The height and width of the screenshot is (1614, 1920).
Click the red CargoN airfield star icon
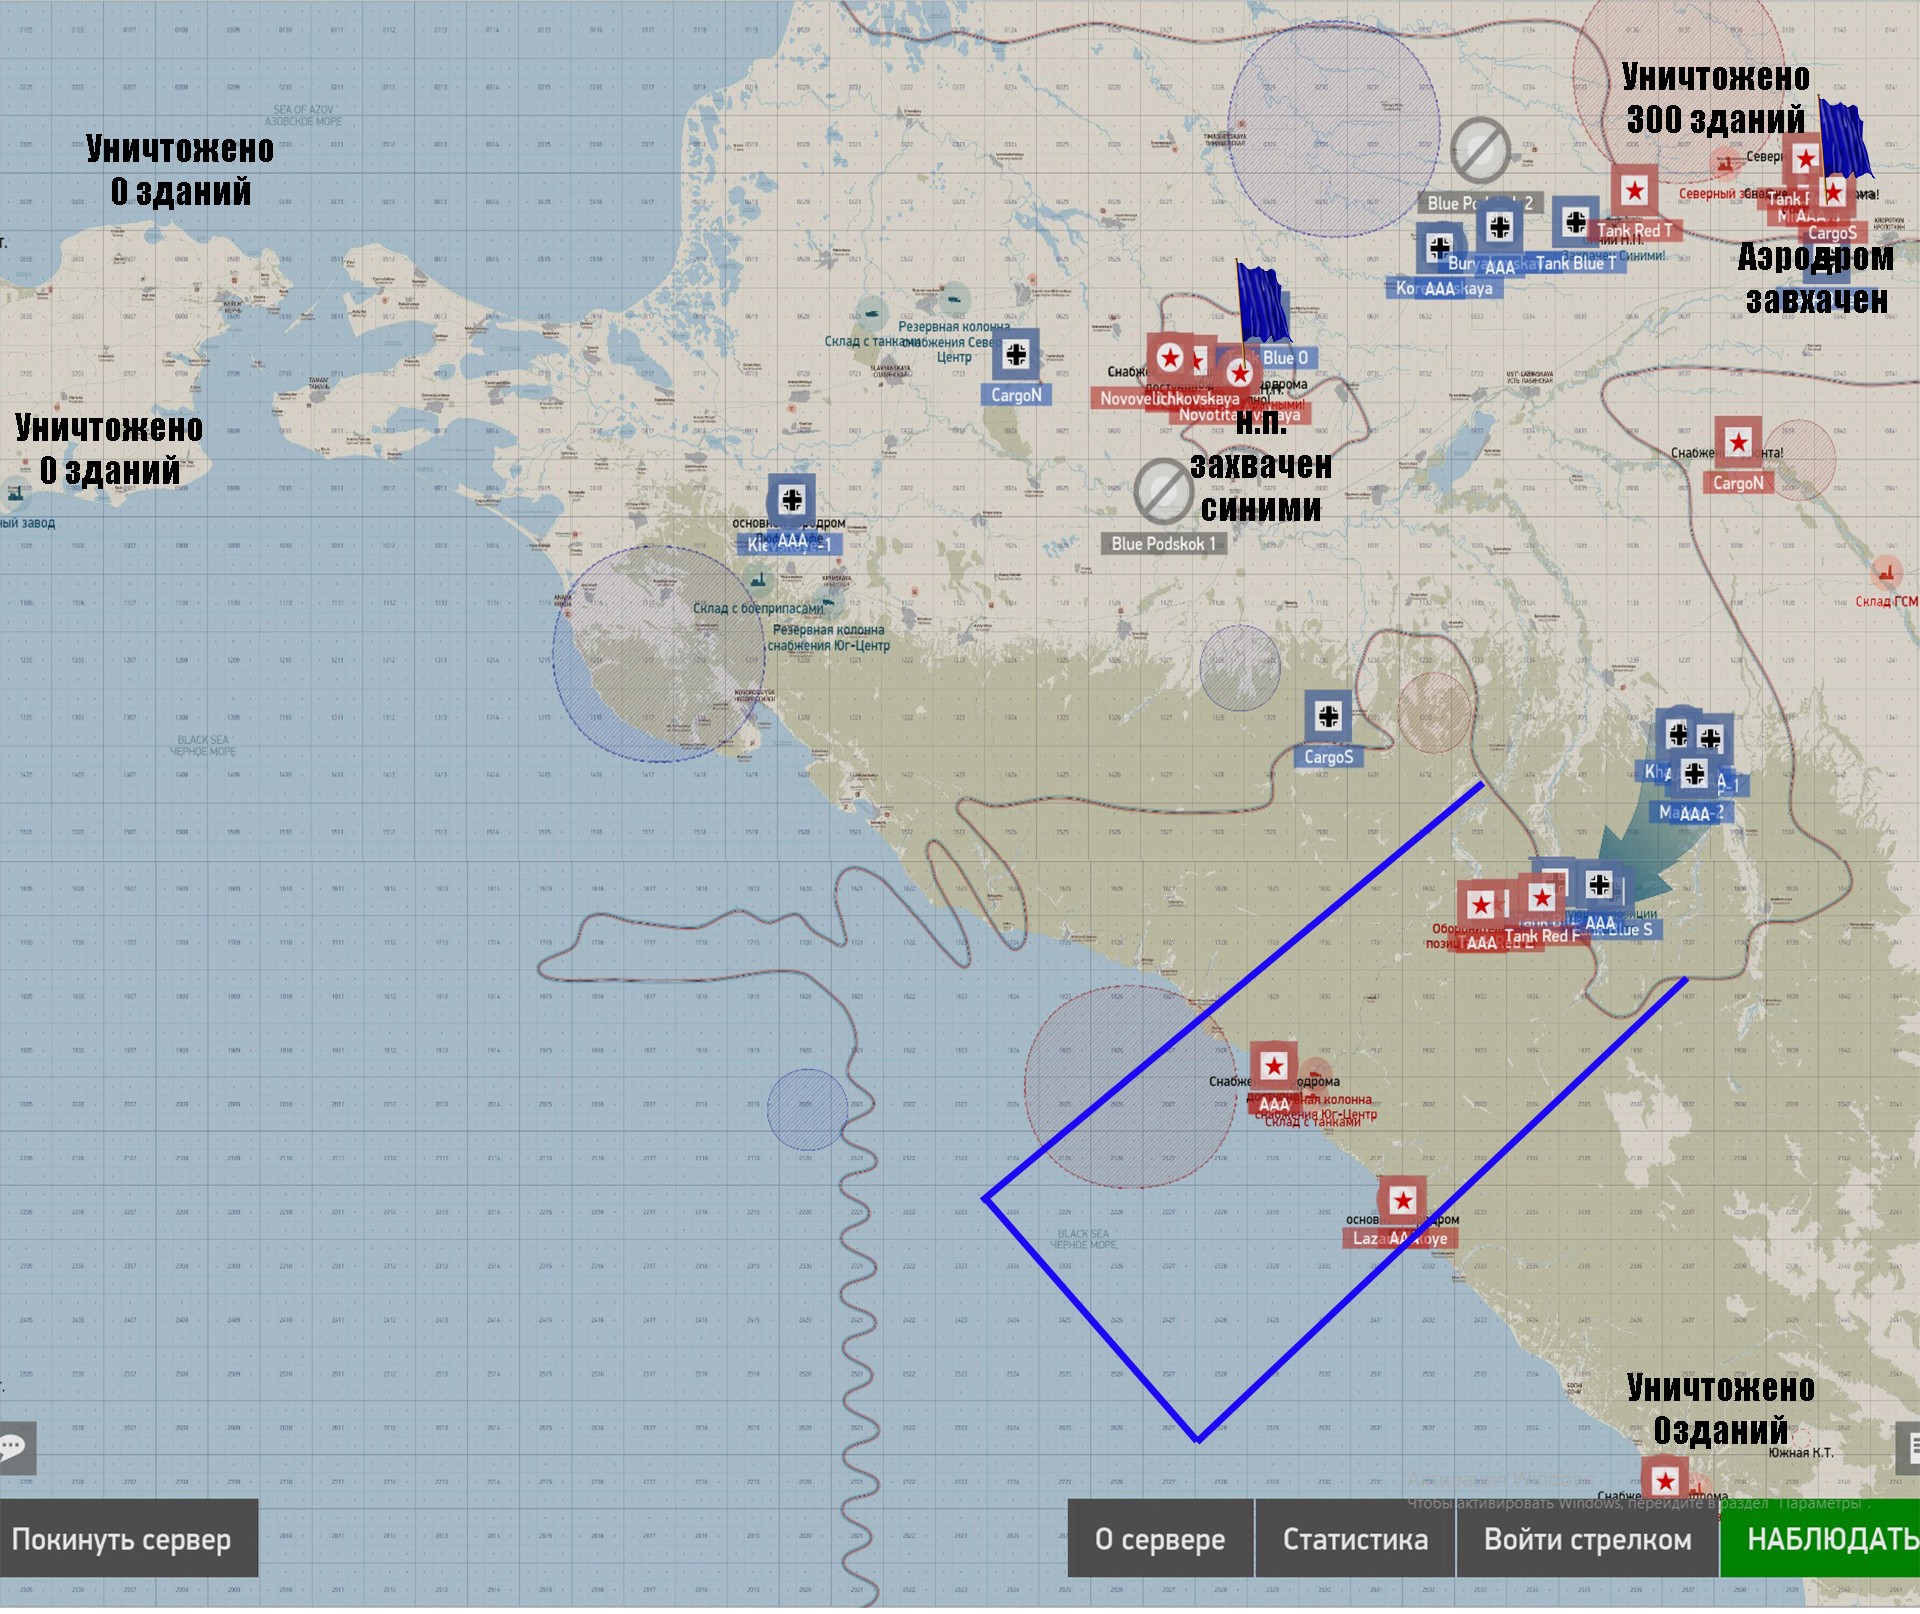point(1738,442)
